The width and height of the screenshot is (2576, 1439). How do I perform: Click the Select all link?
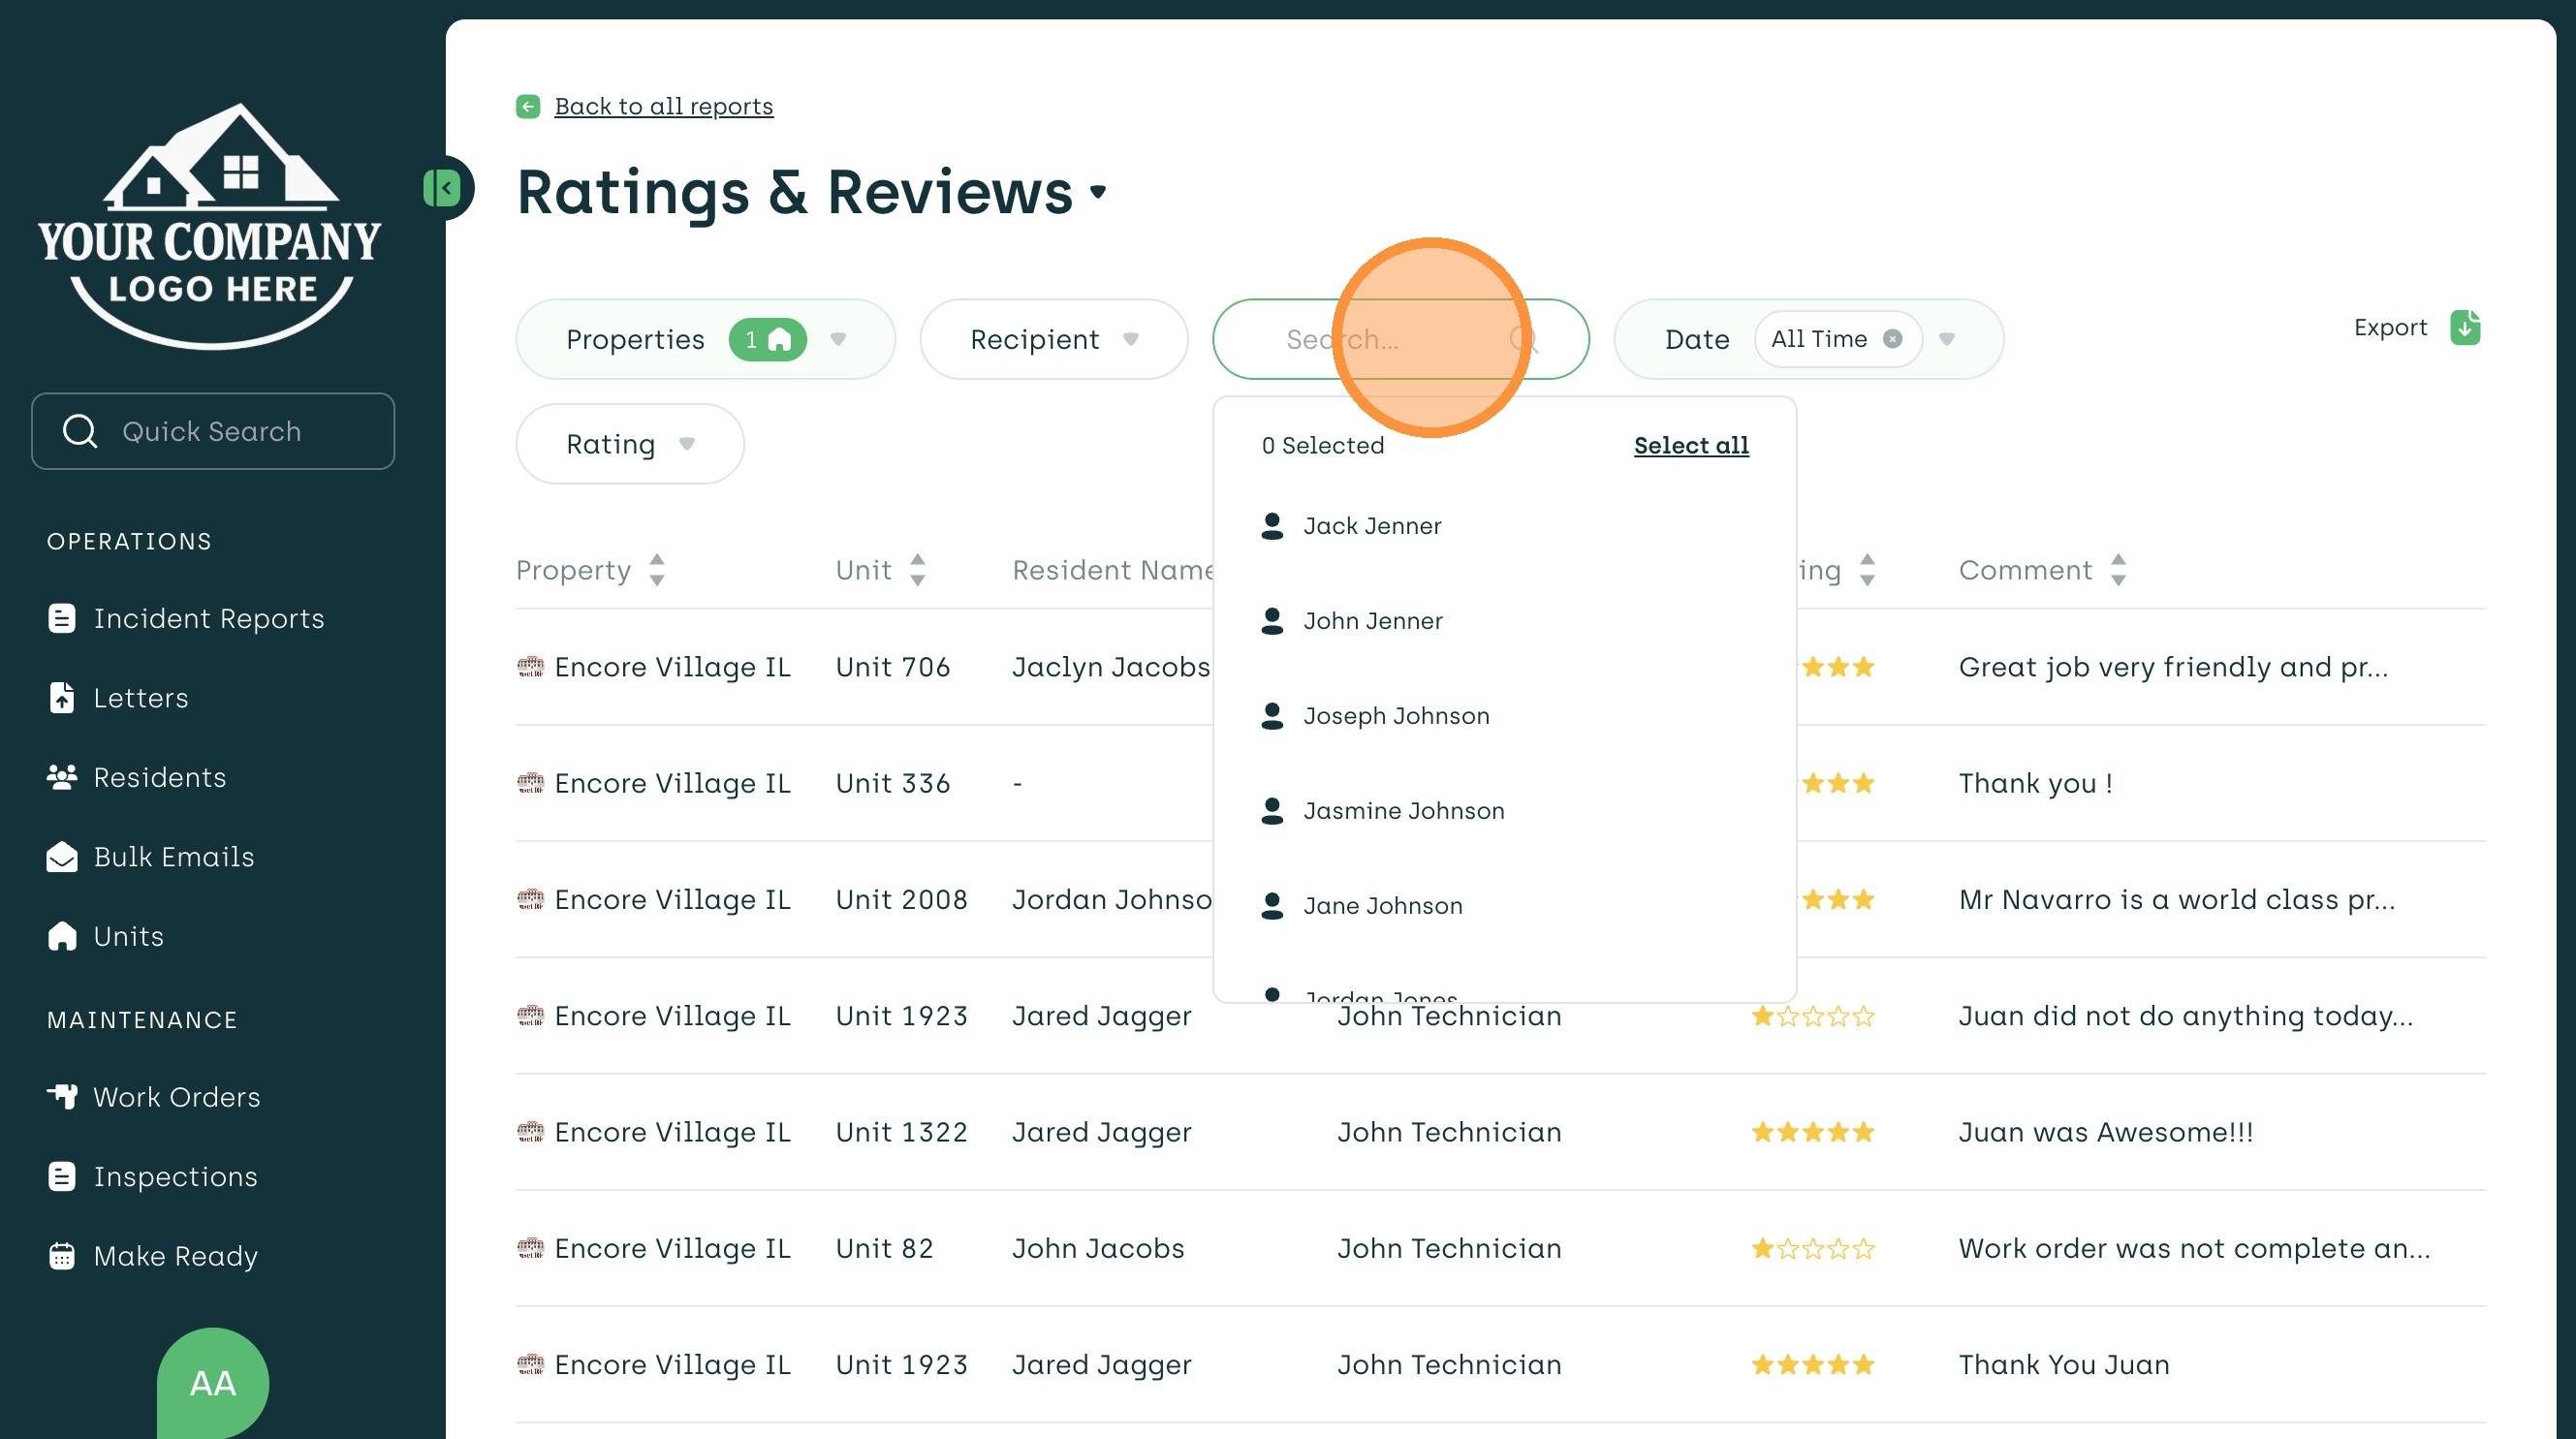[1690, 446]
